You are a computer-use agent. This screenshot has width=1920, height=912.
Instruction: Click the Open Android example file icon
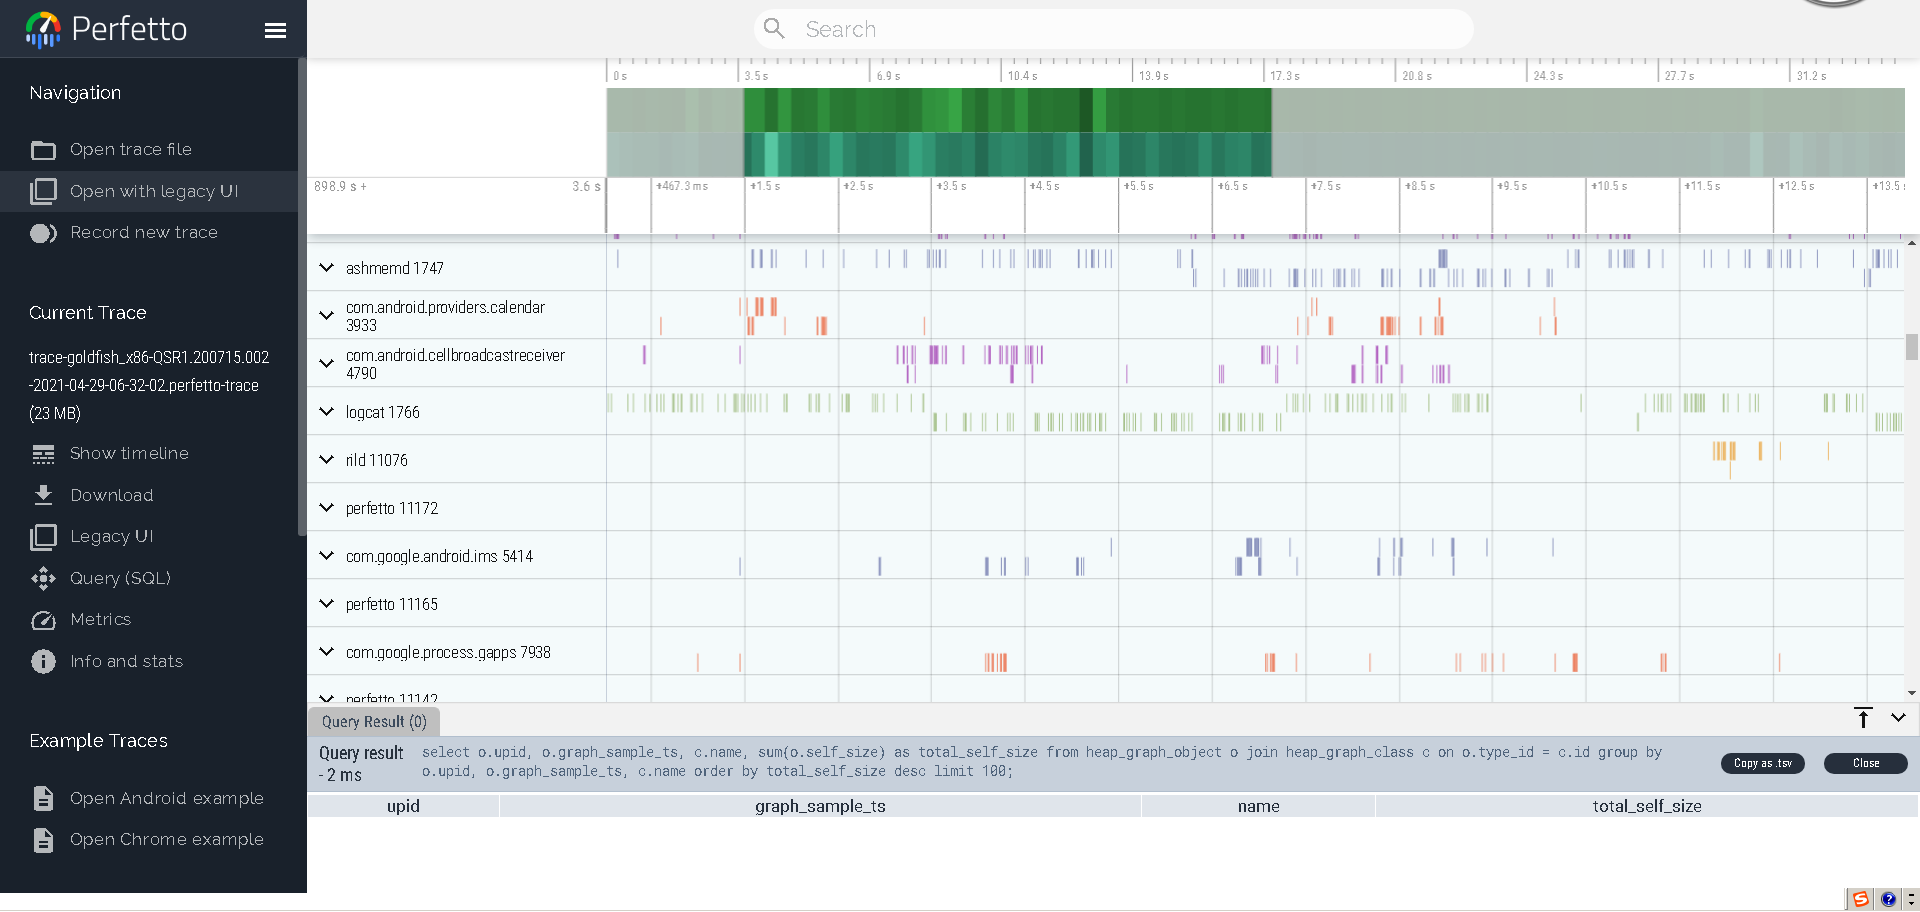click(x=43, y=798)
